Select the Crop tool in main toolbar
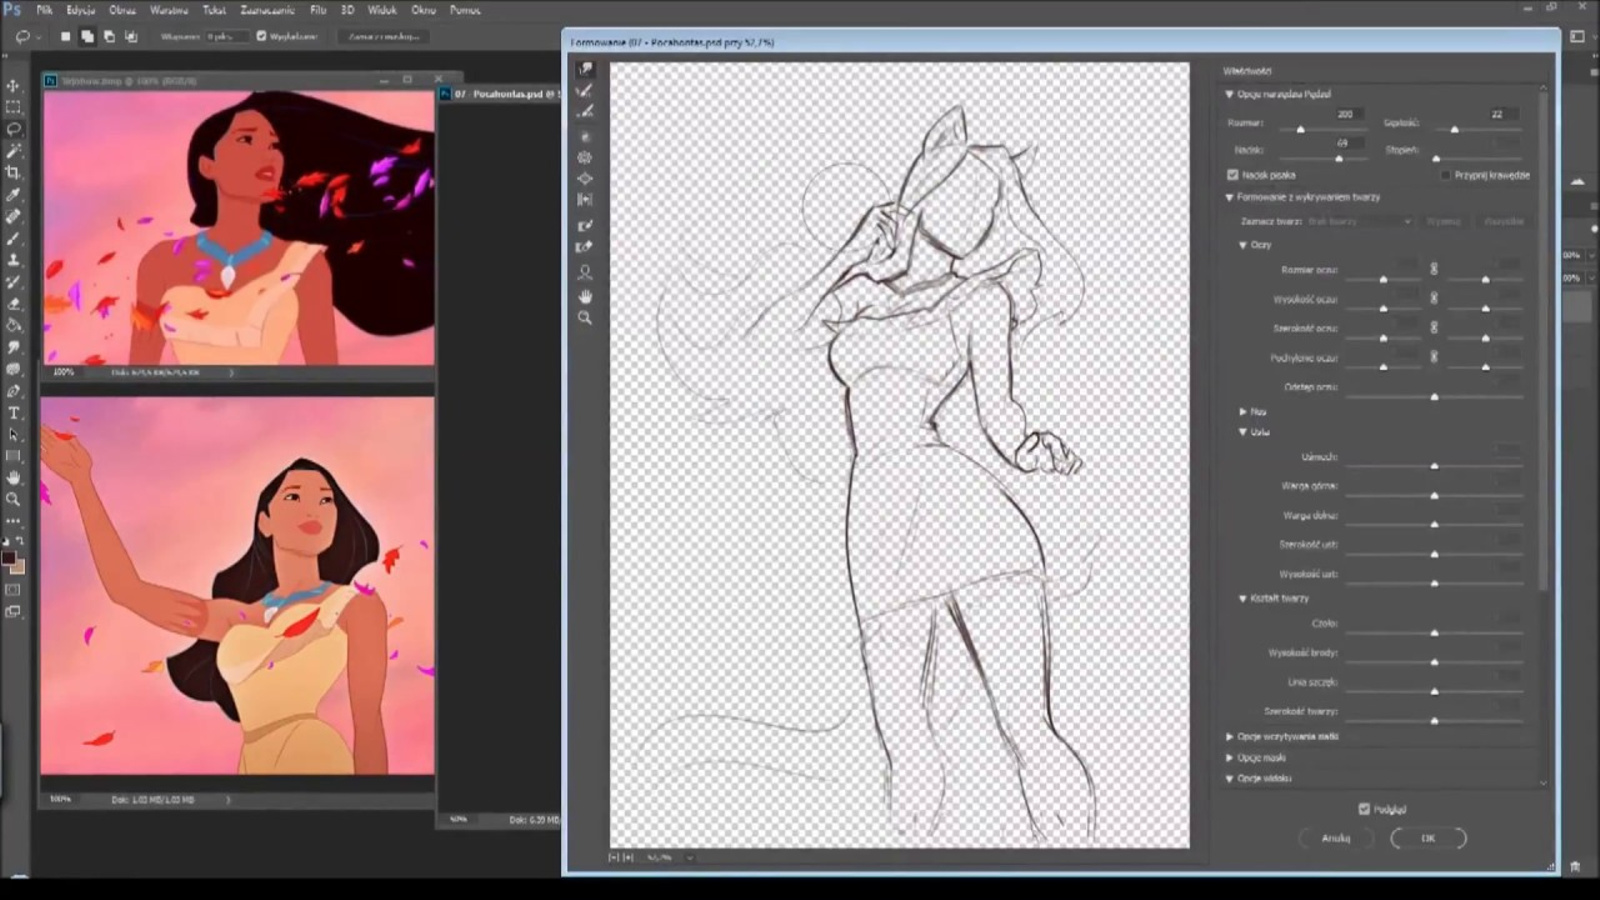This screenshot has height=900, width=1600. coord(13,173)
